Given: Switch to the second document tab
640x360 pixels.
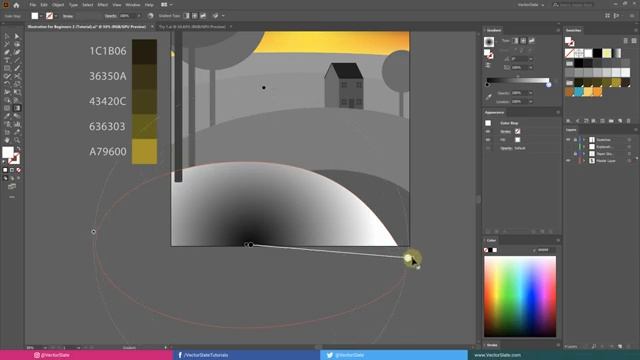Looking at the screenshot, I should click(192, 27).
